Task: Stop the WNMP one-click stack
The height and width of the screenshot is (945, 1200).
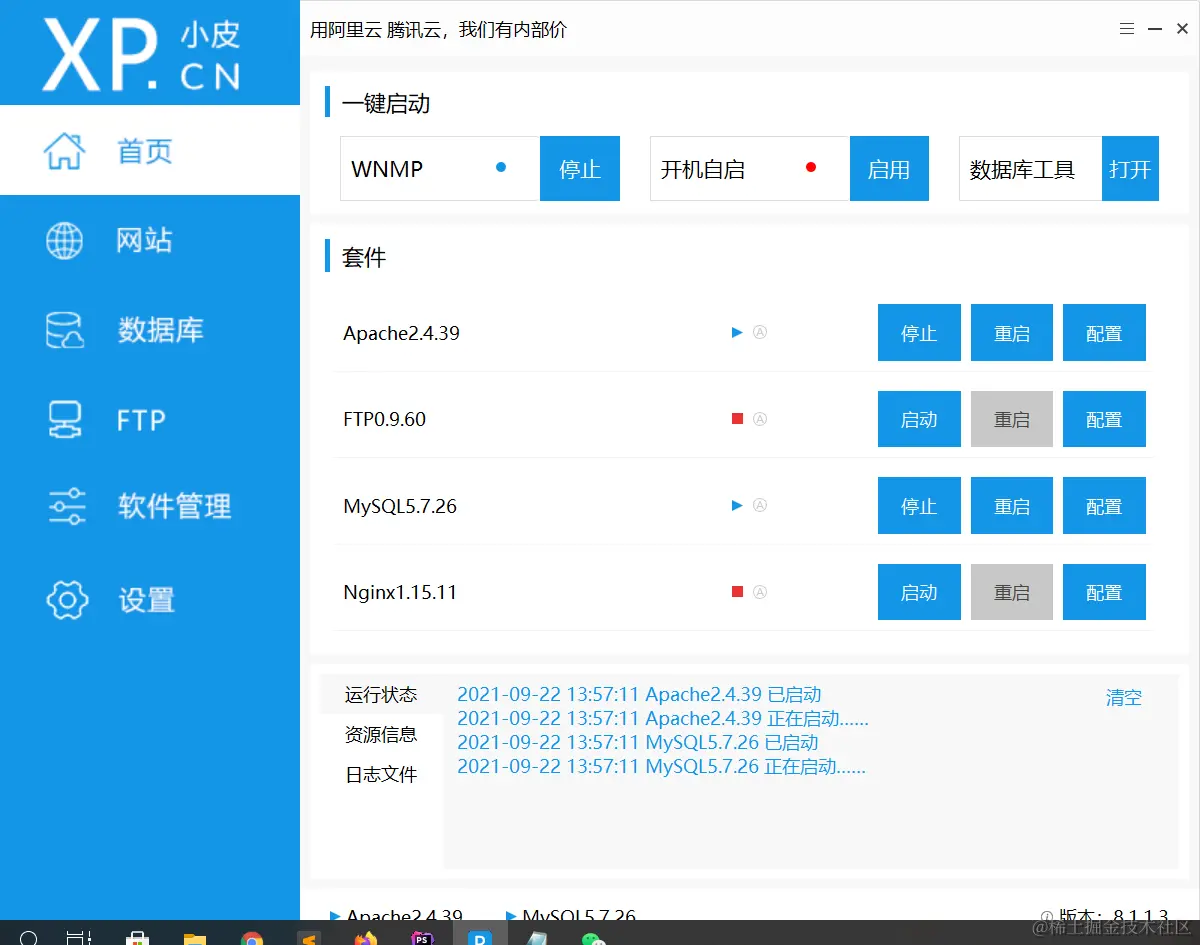Action: point(580,169)
